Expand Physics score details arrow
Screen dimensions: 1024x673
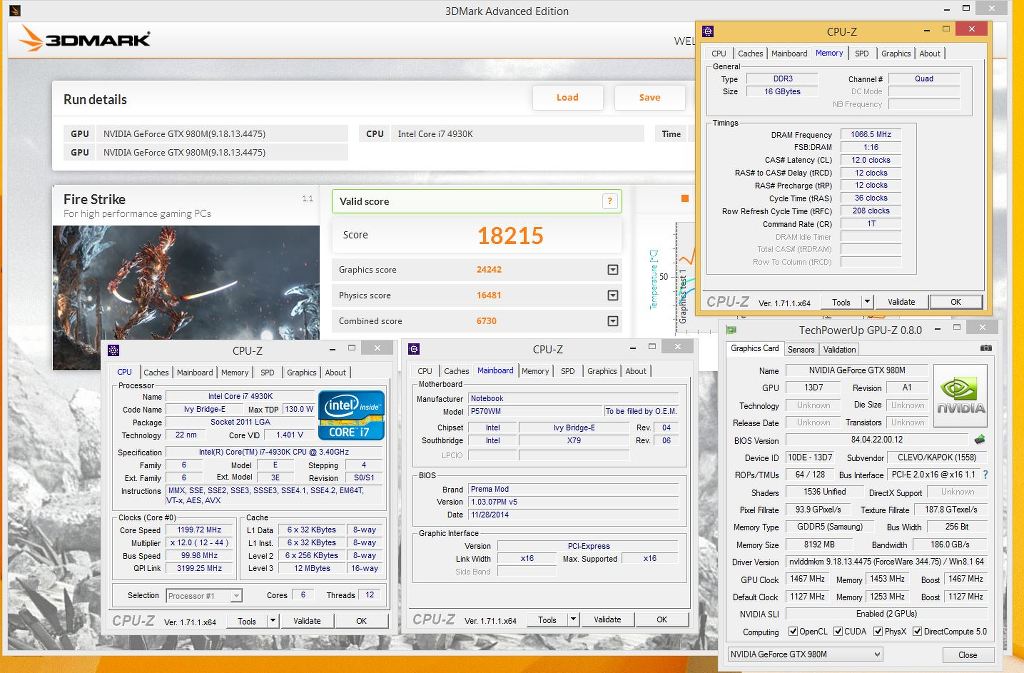613,295
